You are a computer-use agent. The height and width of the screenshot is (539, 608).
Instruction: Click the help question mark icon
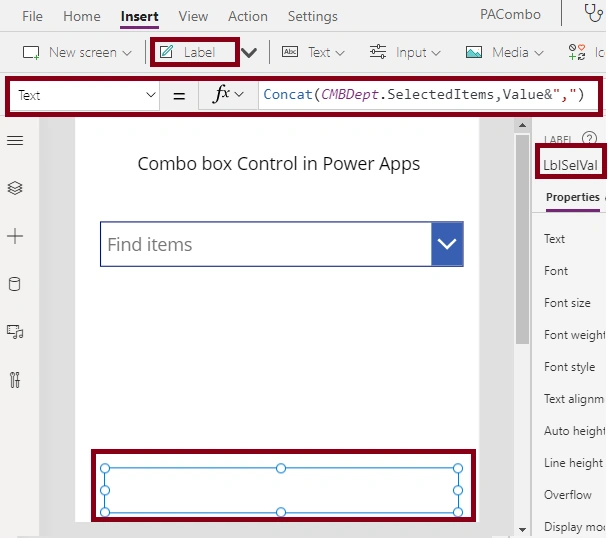(x=589, y=138)
